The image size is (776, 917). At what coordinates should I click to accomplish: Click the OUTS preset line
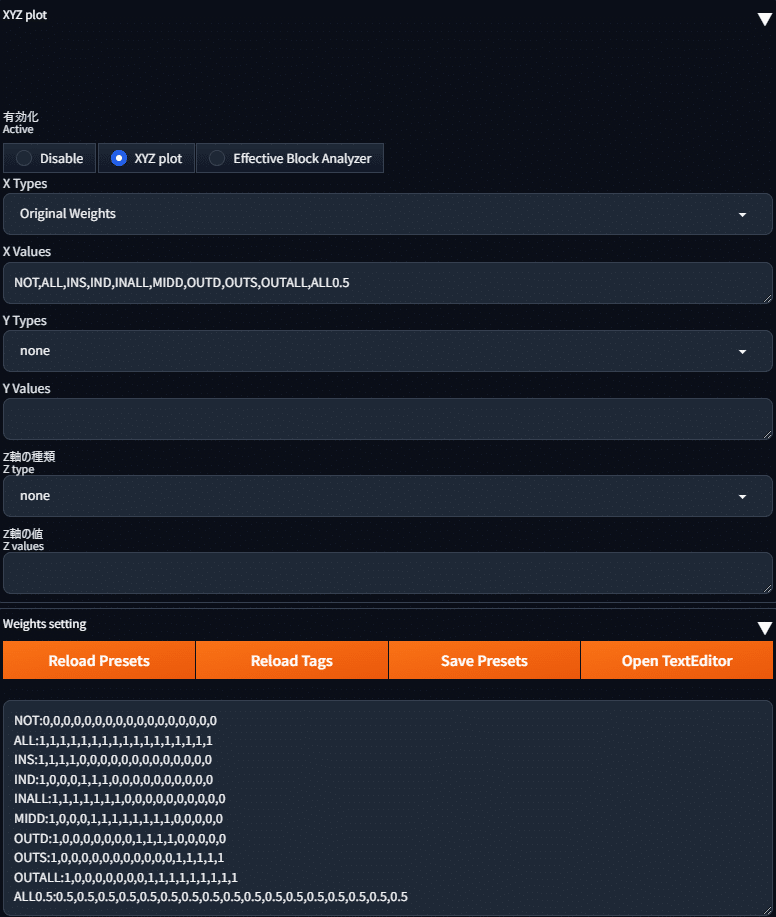pos(119,858)
